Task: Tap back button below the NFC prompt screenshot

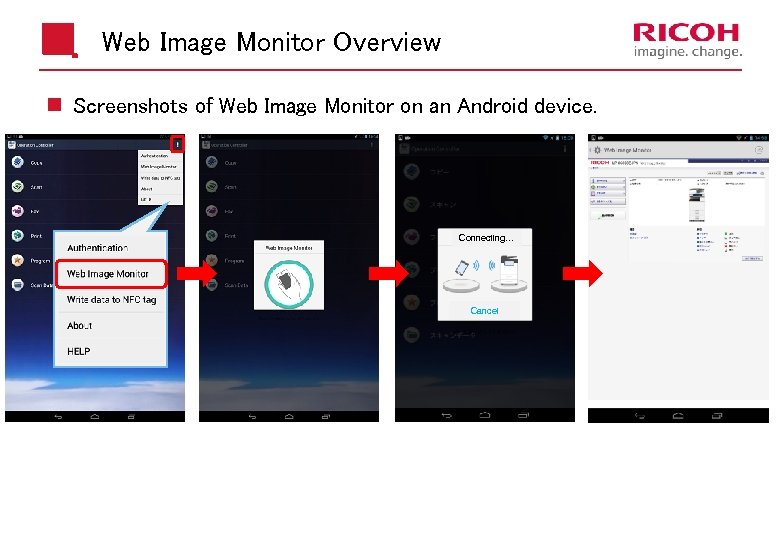Action: tap(252, 417)
